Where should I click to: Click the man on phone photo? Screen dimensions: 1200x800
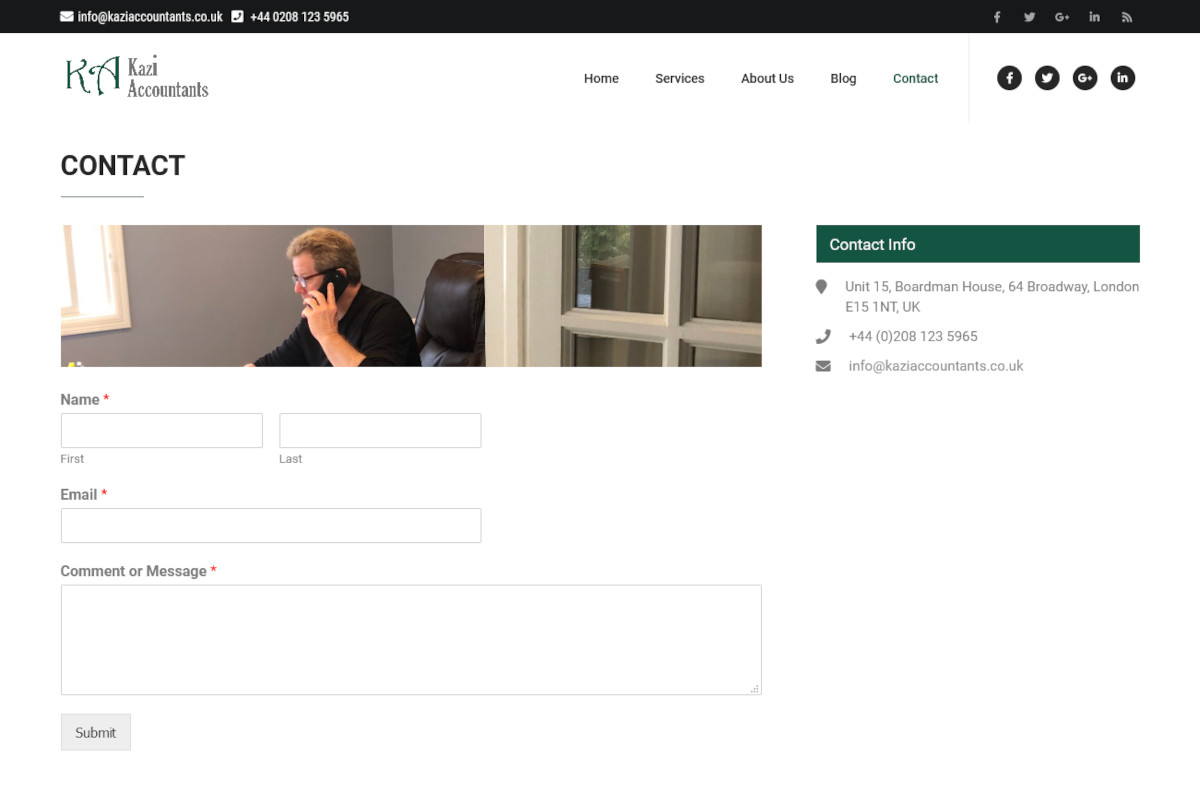click(x=273, y=296)
